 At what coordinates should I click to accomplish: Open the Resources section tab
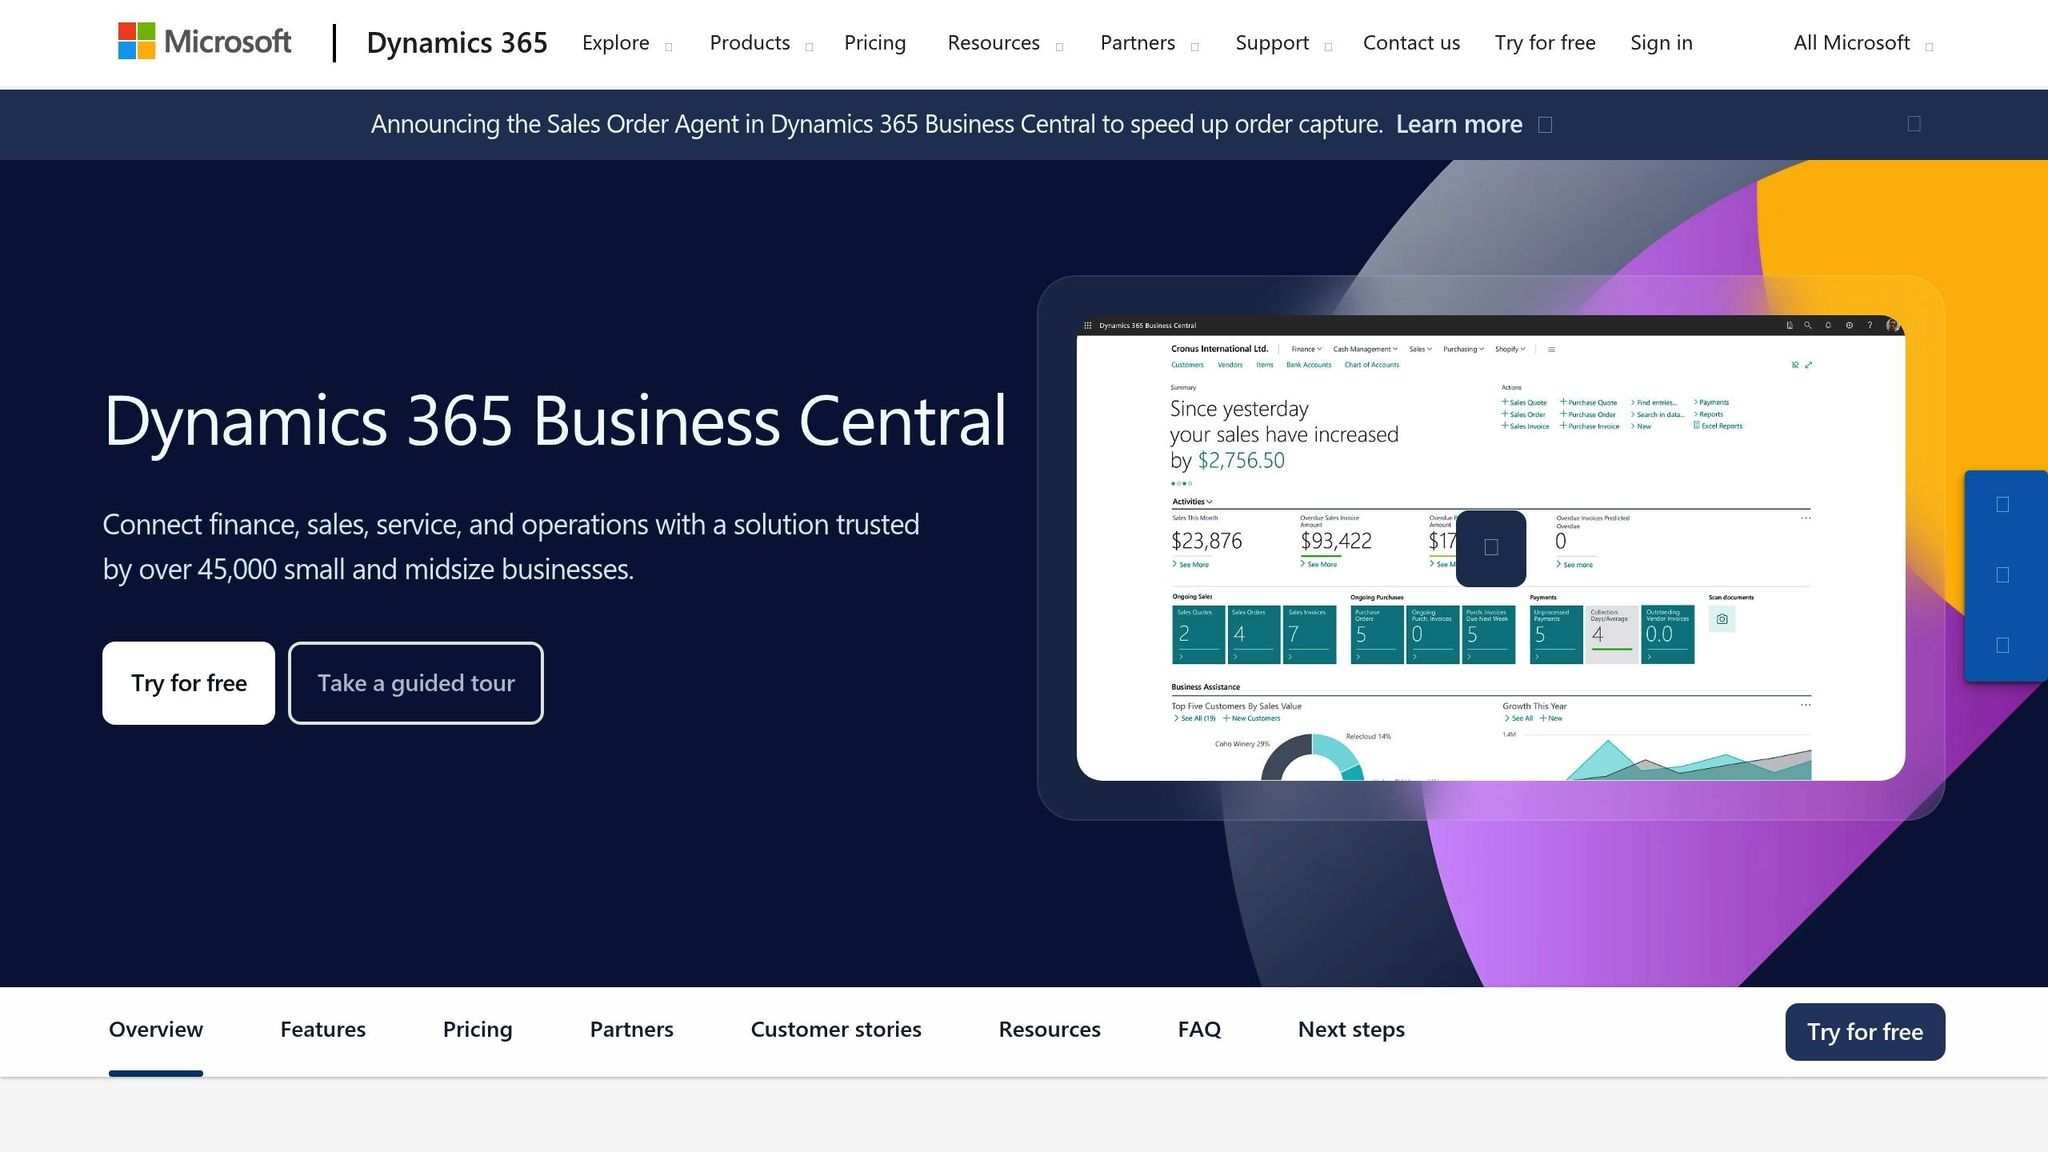point(1050,1030)
